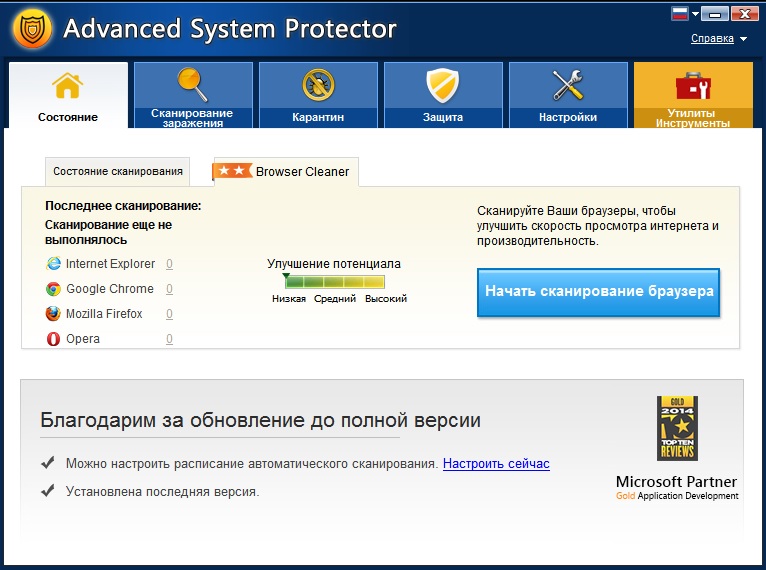
Task: Click the Advanced System Protector shield logo
Action: pyautogui.click(x=32, y=29)
